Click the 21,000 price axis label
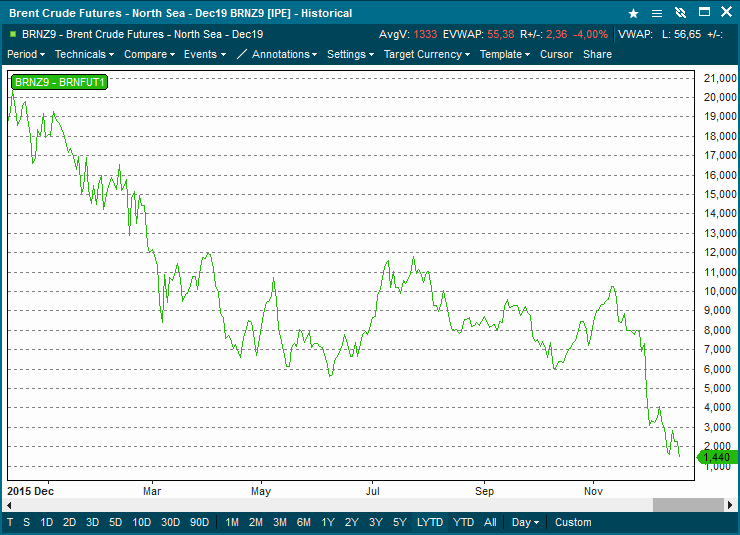This screenshot has width=740, height=535. coord(720,78)
